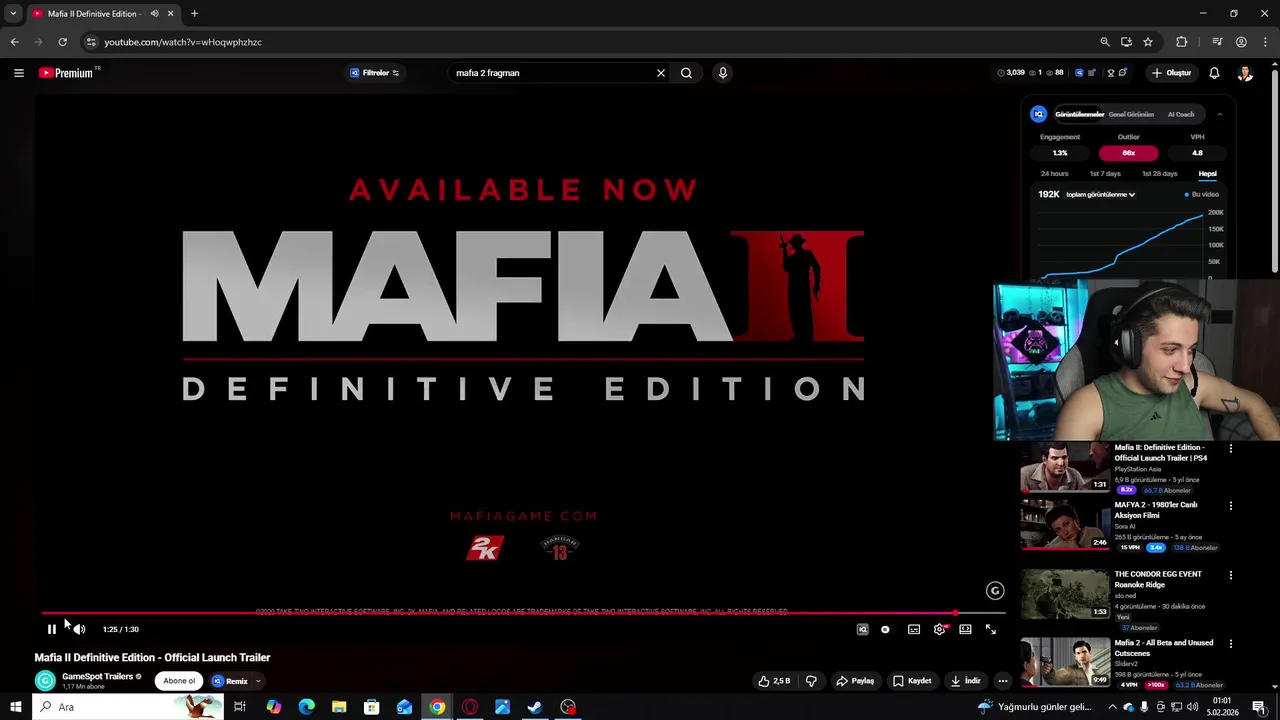1280x720 pixels.
Task: Open the YouTube guide hamburger menu
Action: click(19, 73)
